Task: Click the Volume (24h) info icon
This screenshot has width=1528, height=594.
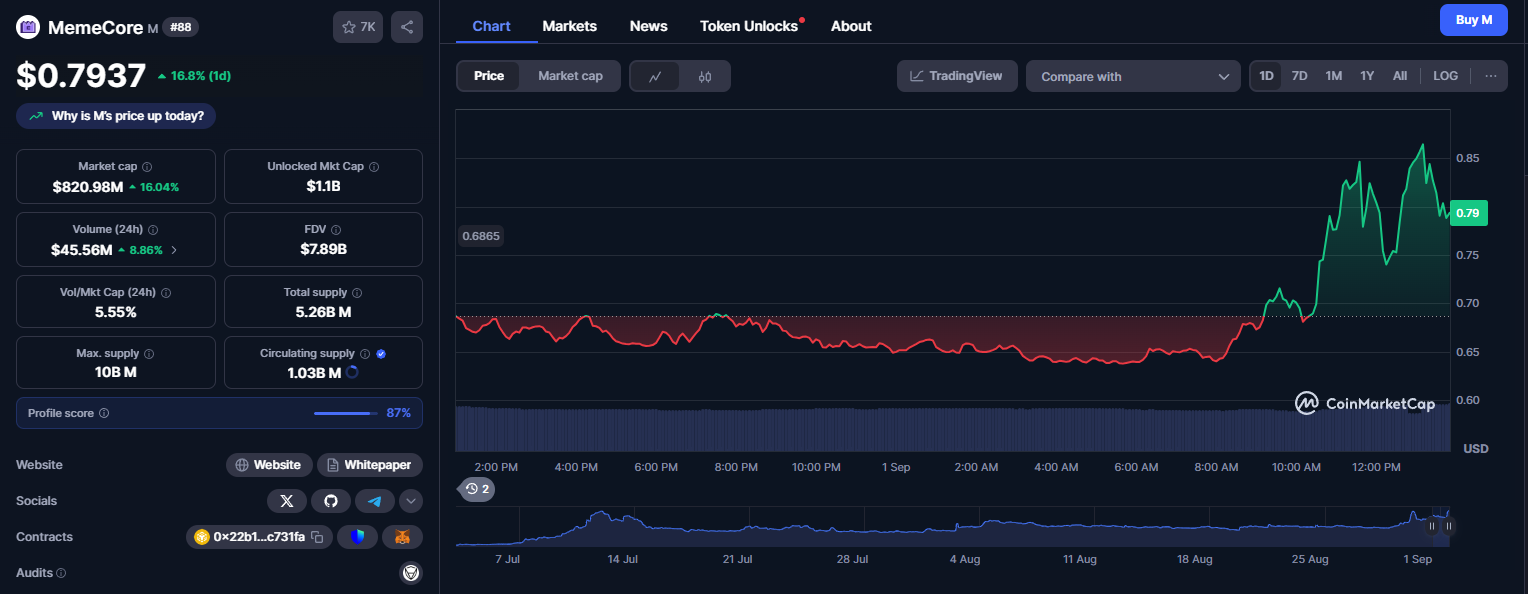Action: (x=152, y=230)
